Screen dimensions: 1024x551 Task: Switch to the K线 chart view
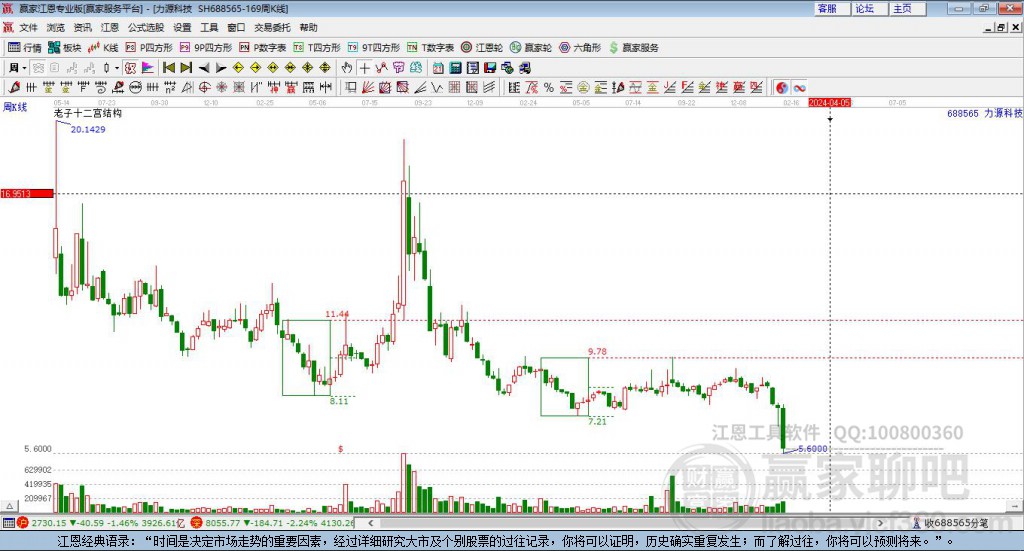click(x=103, y=48)
